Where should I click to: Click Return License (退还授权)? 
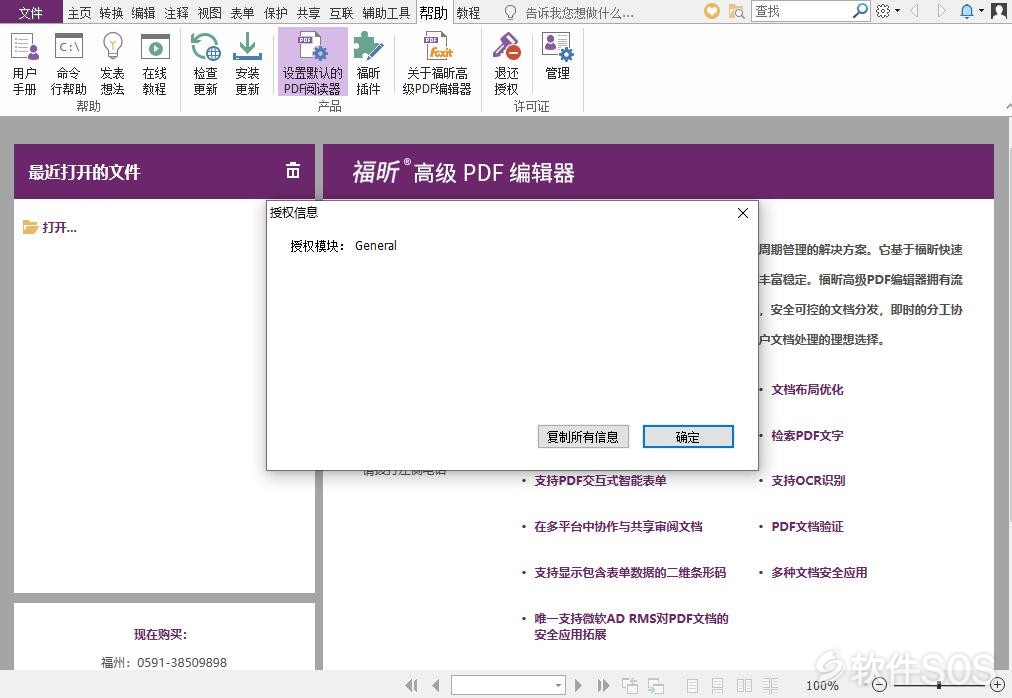(507, 64)
